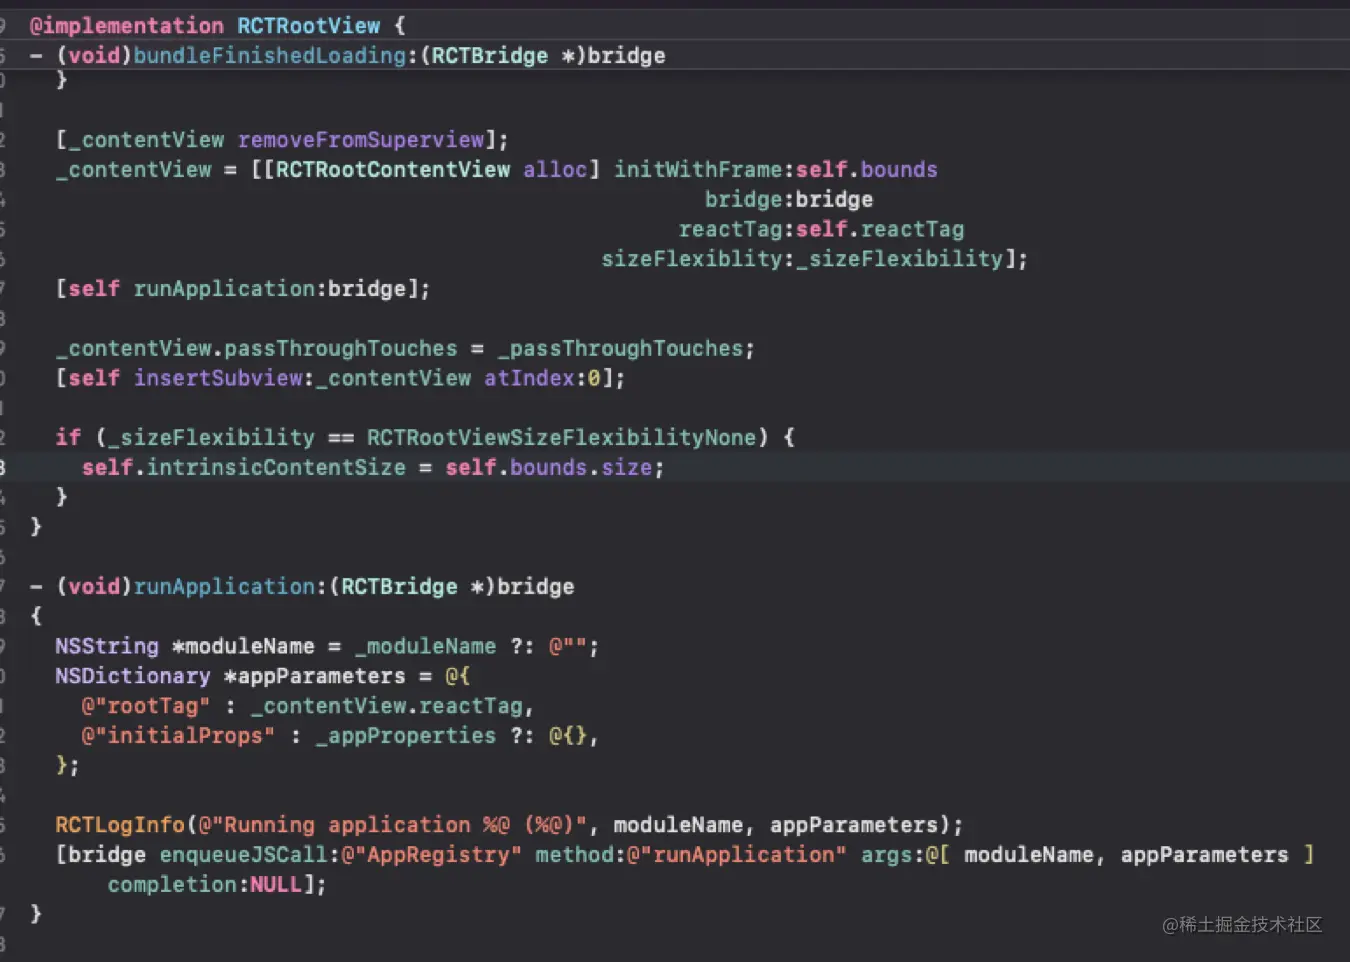
Task: Click the enqueueJSCall: selector
Action: (x=250, y=855)
